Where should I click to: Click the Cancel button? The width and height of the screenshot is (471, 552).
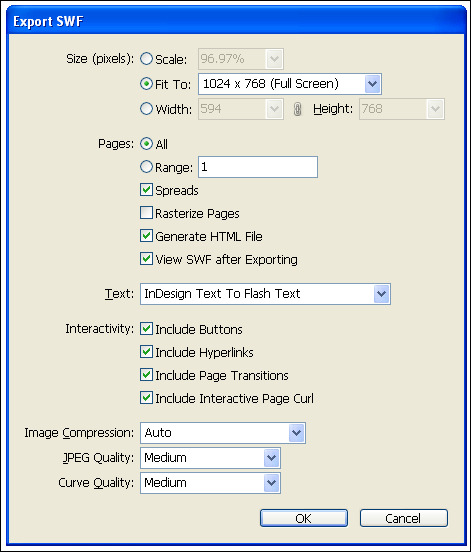404,518
